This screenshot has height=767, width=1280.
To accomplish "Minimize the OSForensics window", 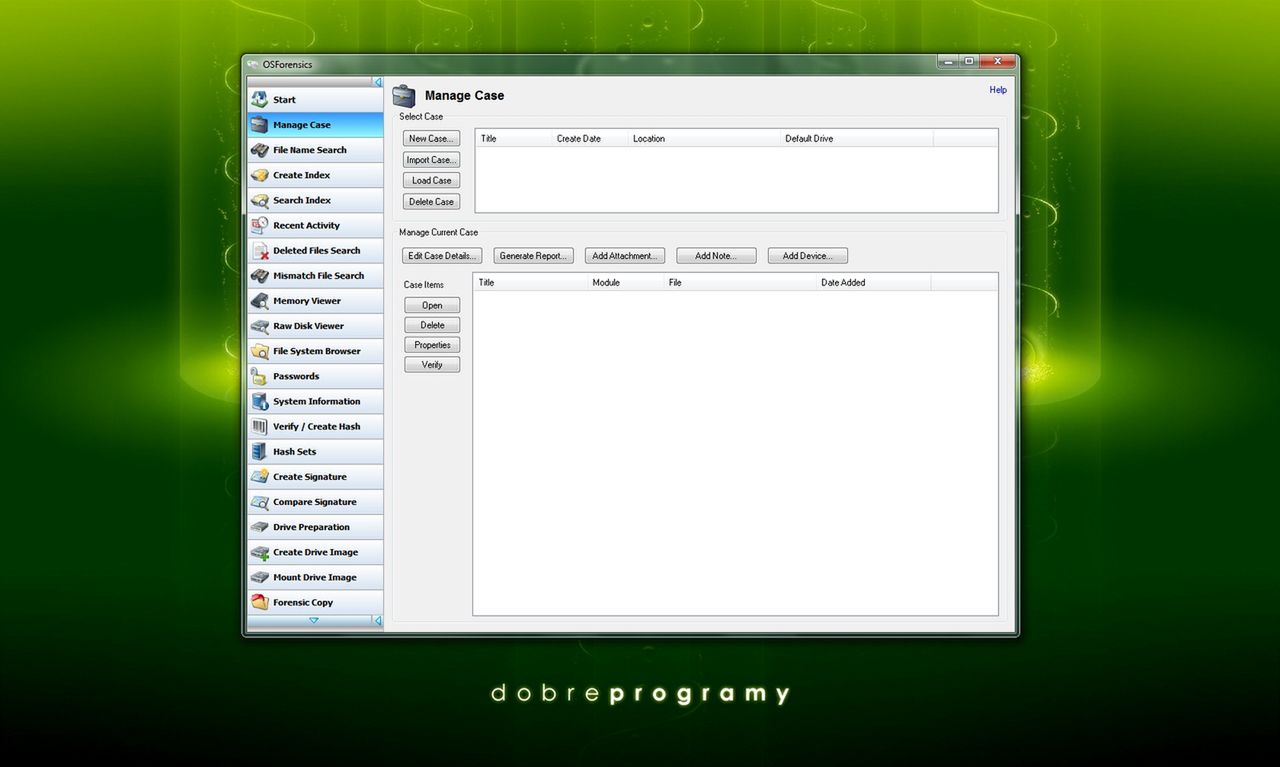I will (948, 62).
